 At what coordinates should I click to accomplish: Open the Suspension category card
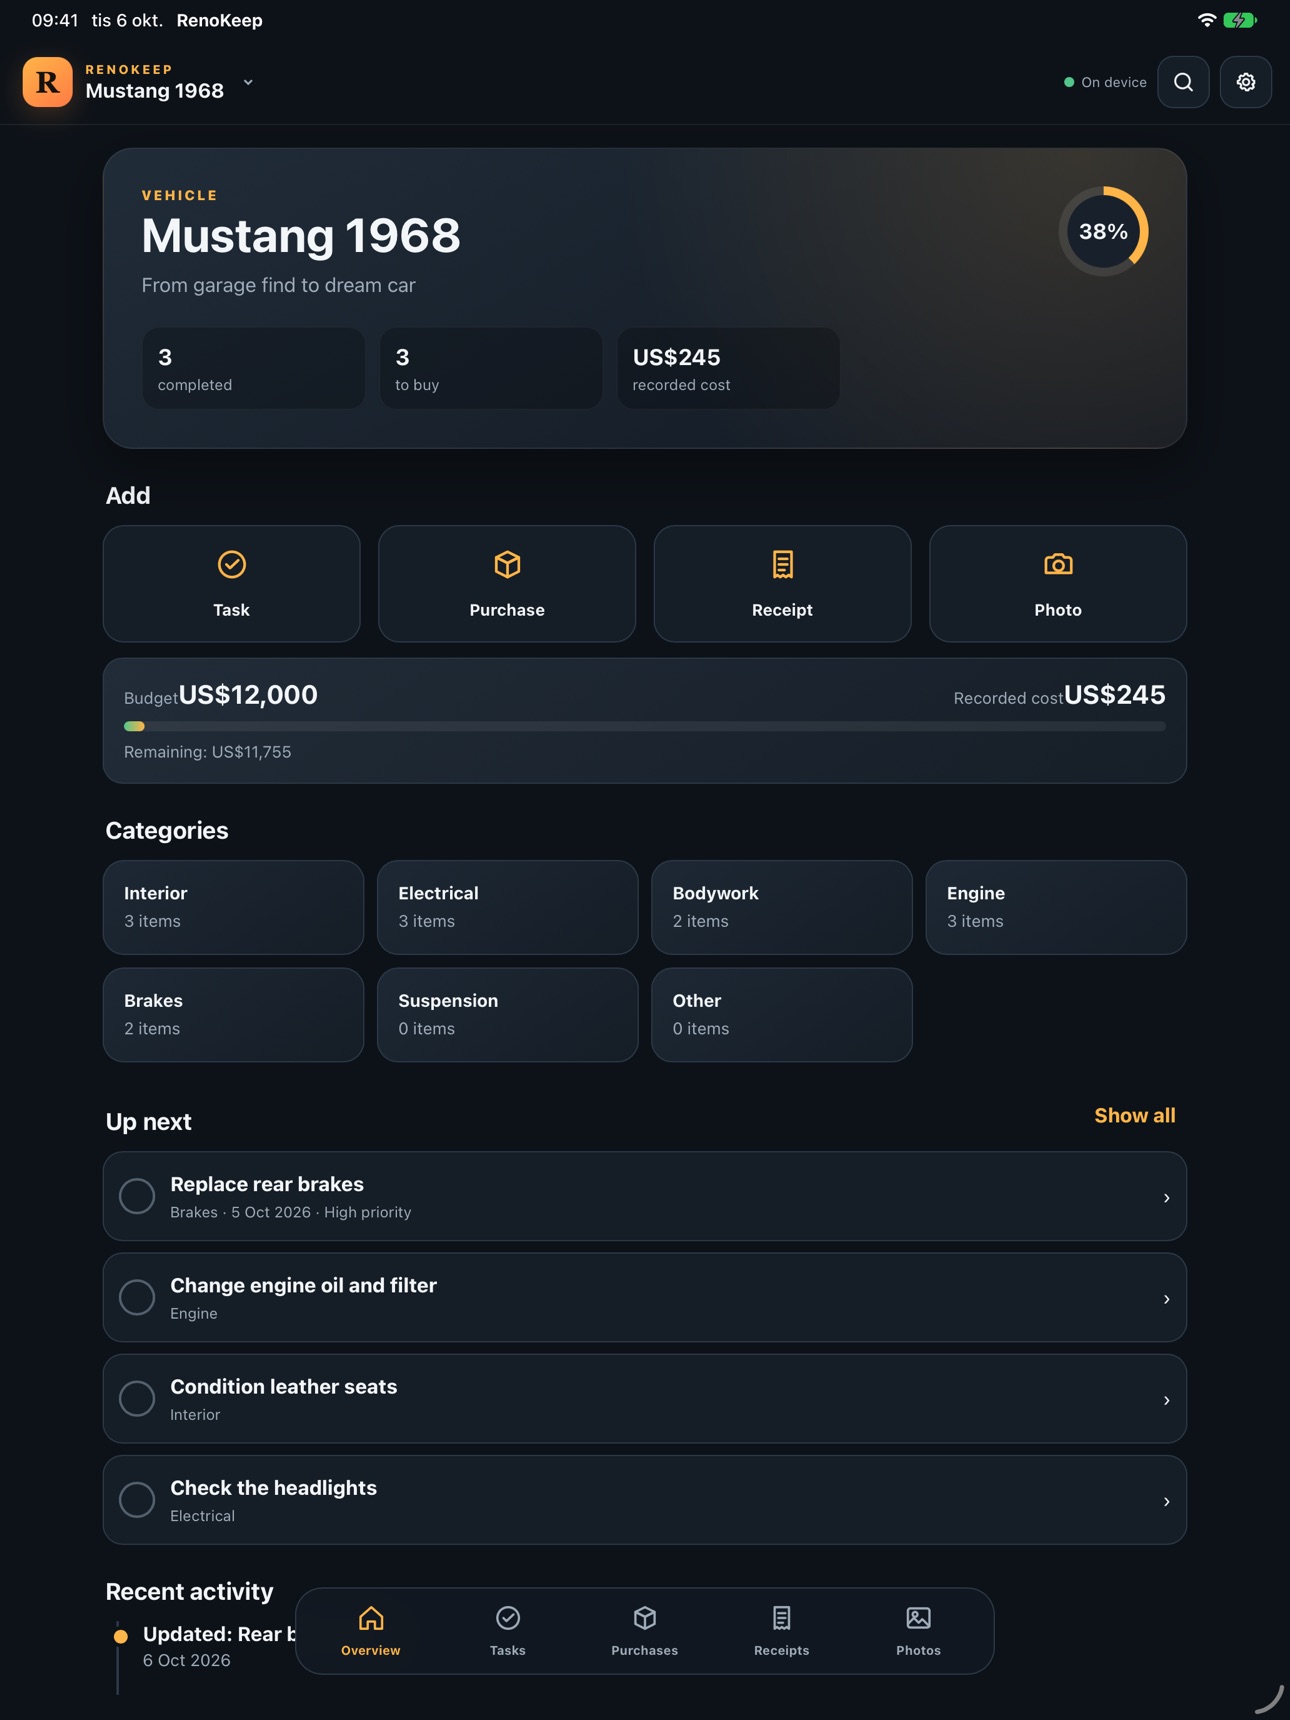pyautogui.click(x=508, y=1015)
